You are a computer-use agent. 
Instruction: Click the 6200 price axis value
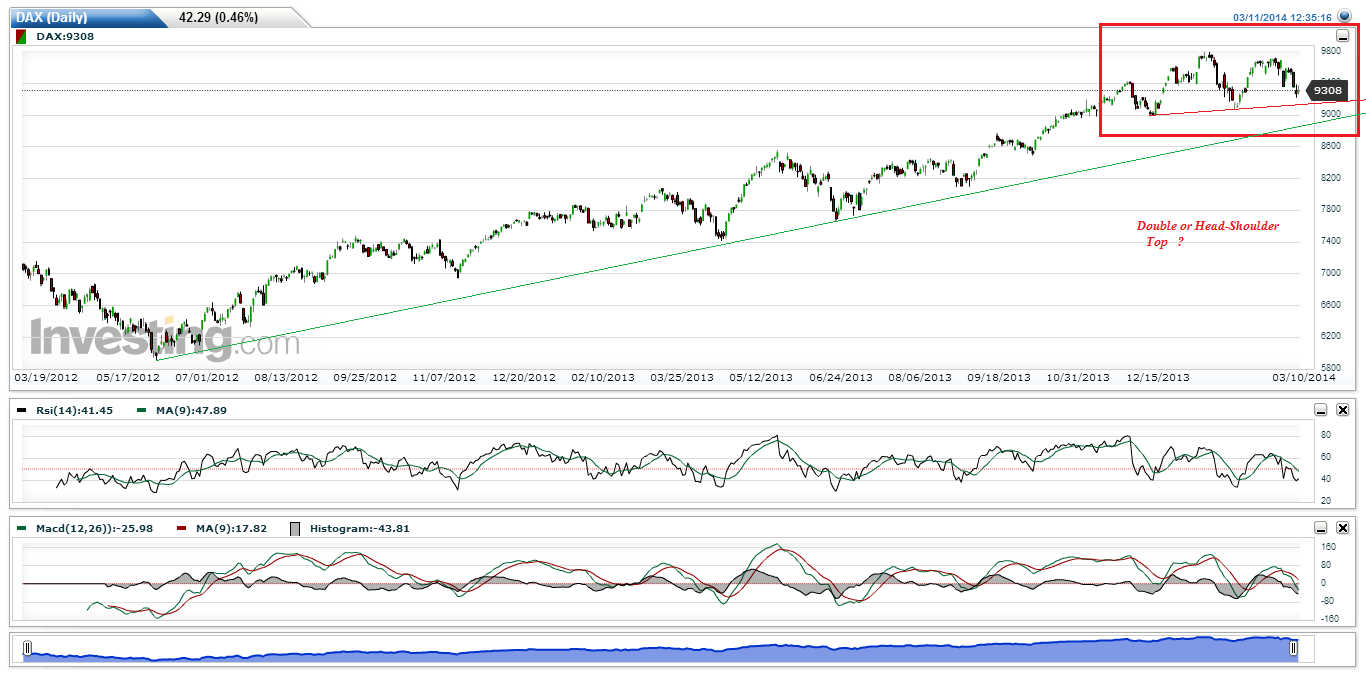(x=1329, y=336)
